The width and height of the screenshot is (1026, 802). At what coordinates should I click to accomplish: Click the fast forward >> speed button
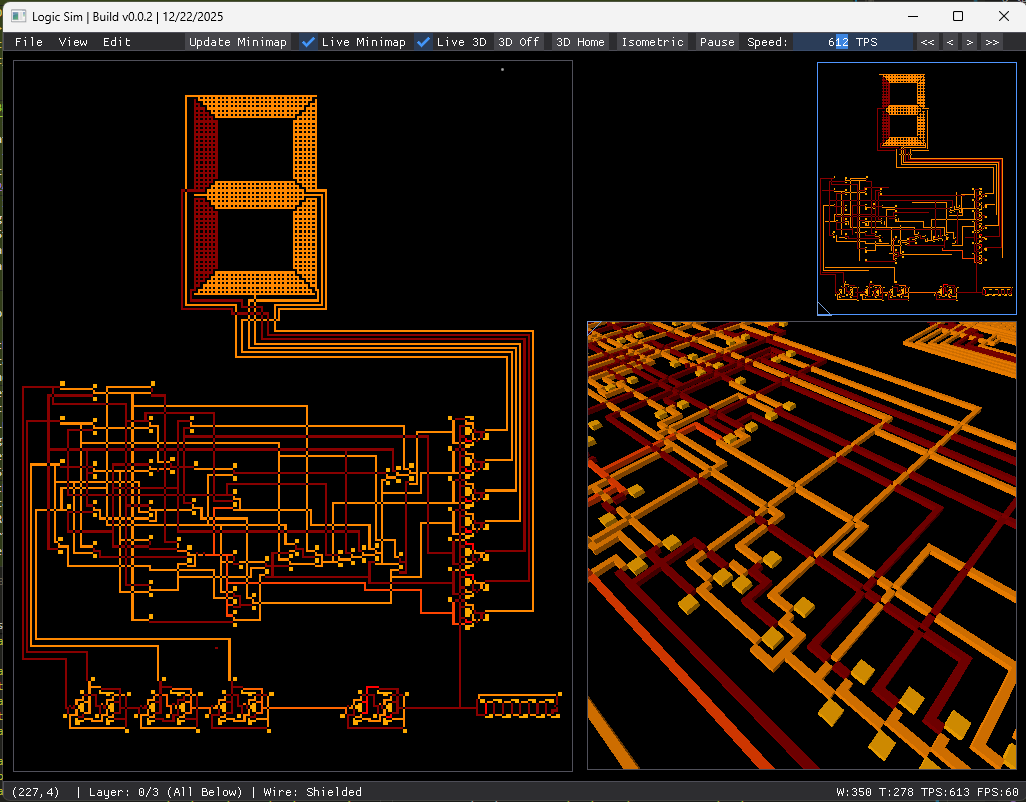(x=991, y=42)
